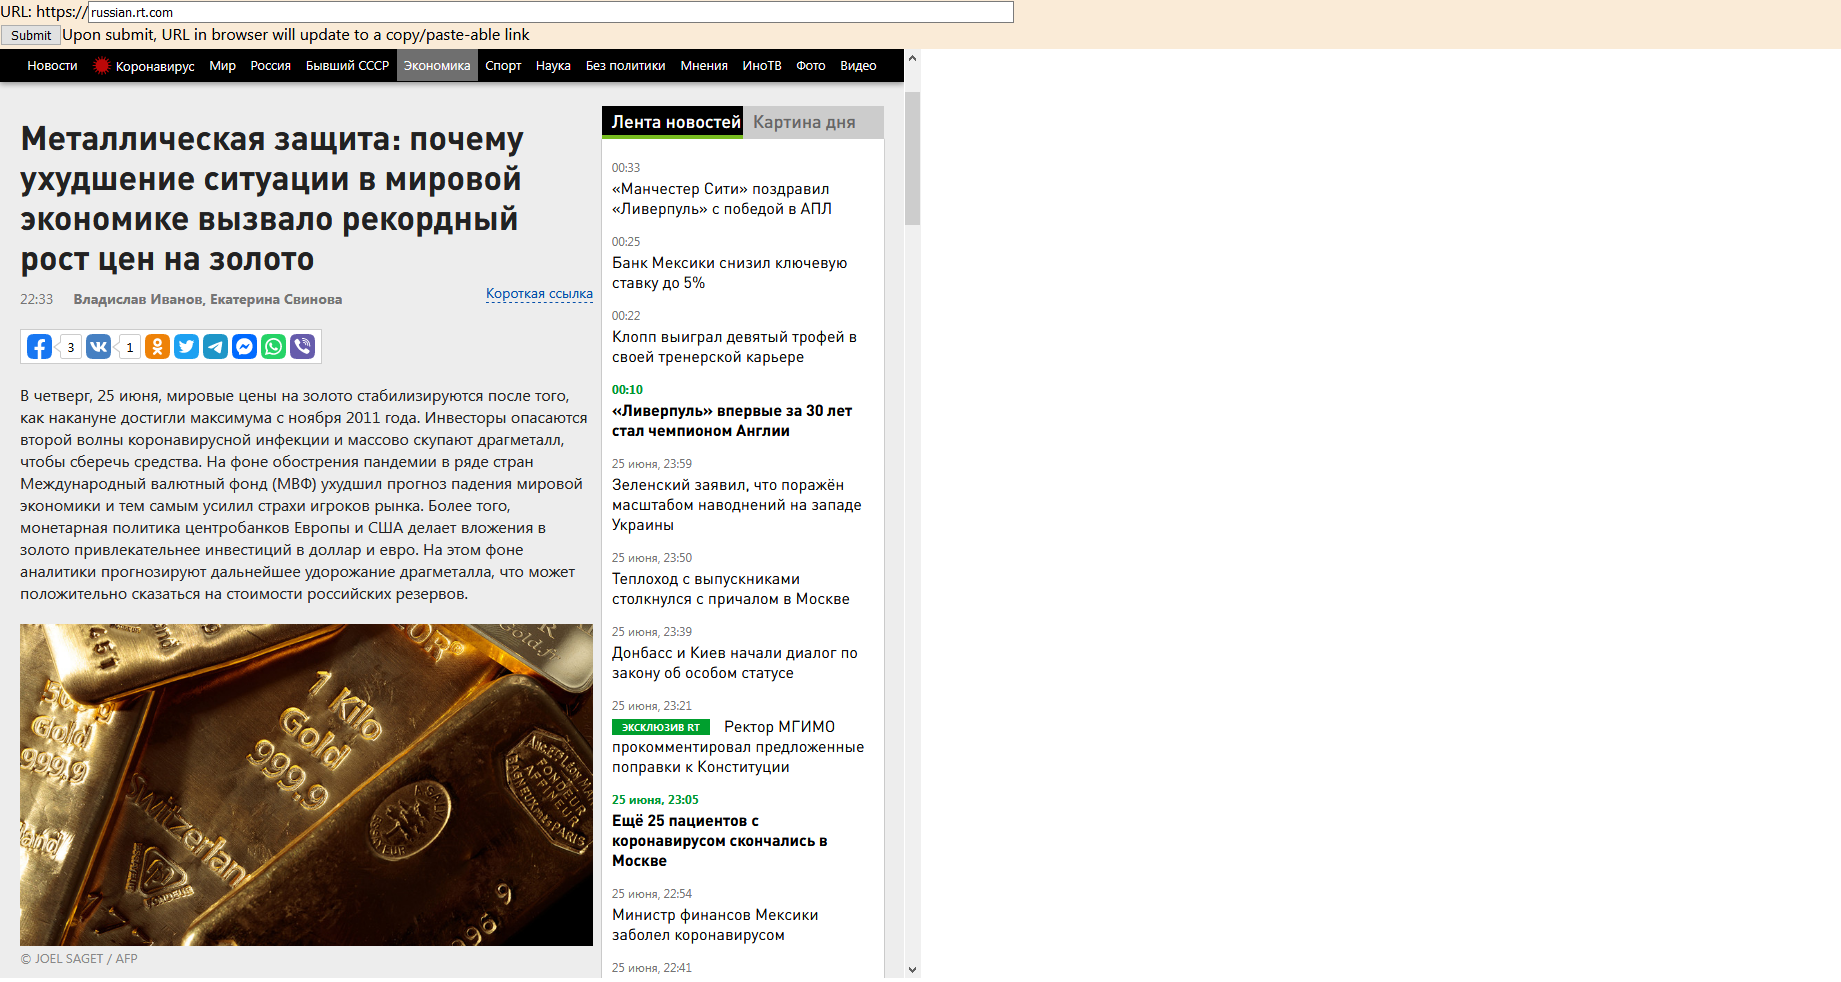Open headline Ливерпуль стал чемпионом Англии

[x=732, y=421]
